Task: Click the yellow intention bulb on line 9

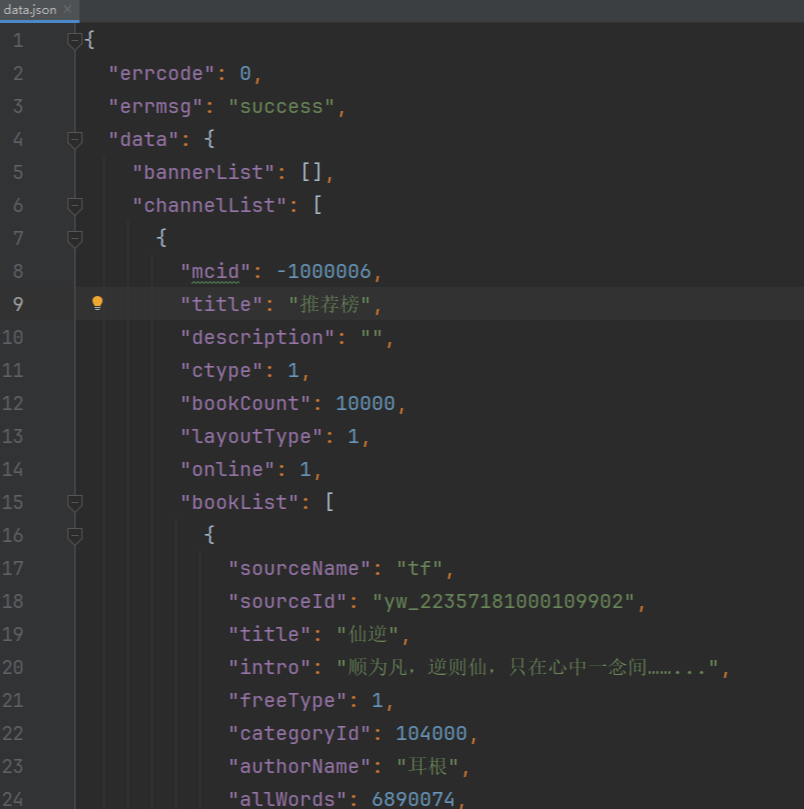Action: click(97, 303)
